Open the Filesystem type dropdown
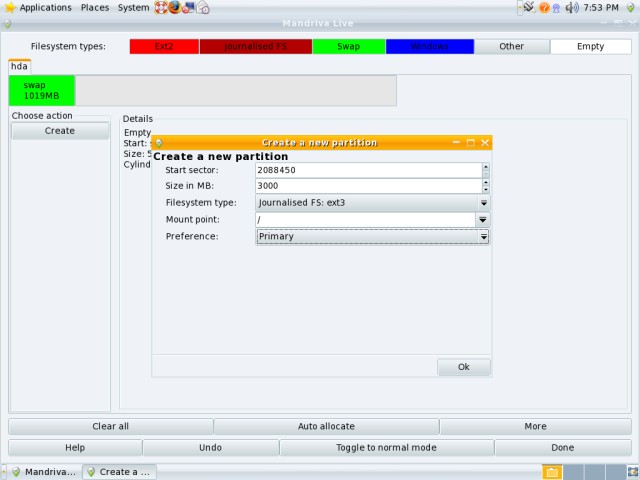The width and height of the screenshot is (640, 480). coord(372,203)
